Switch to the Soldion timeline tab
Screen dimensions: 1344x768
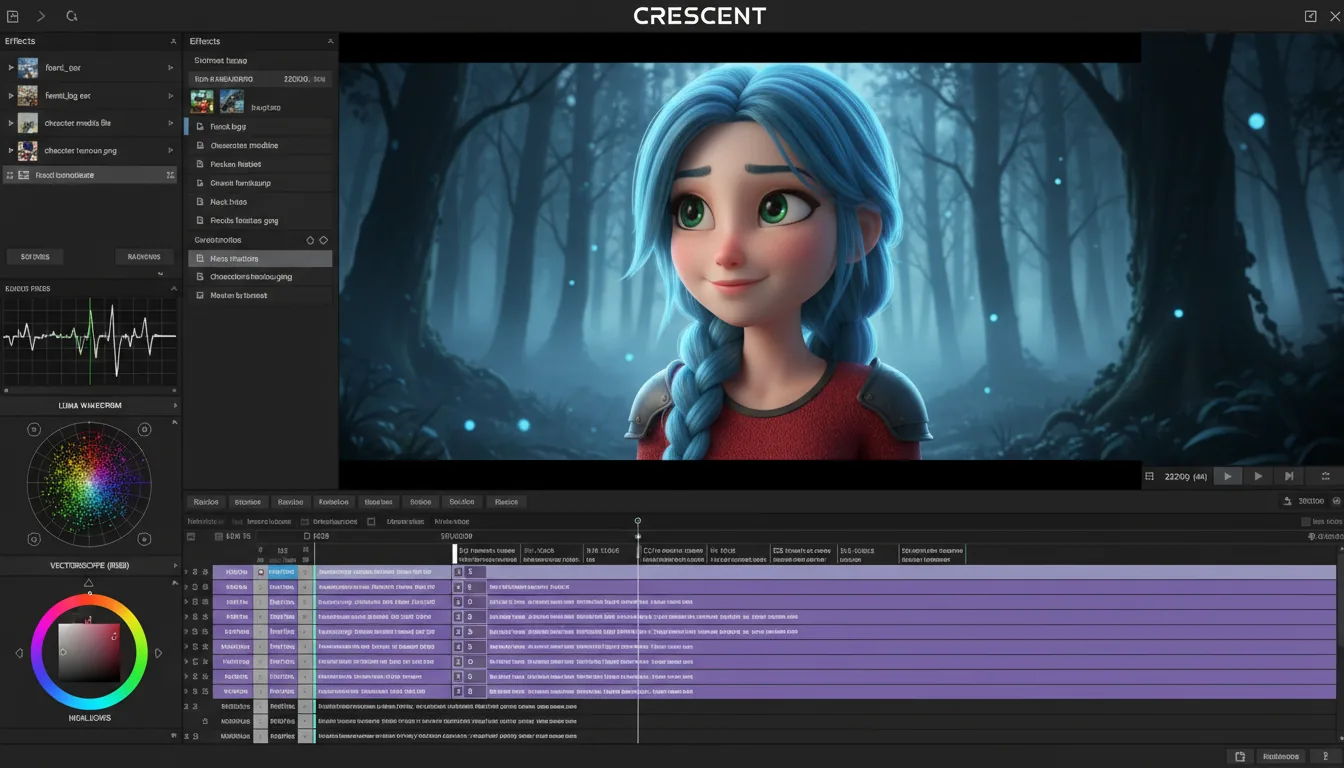click(462, 502)
